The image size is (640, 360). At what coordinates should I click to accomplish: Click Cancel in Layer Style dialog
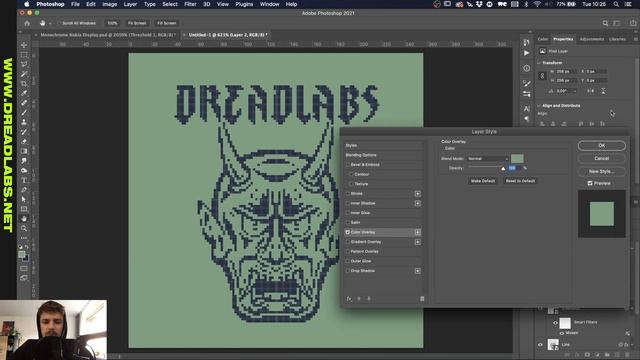602,158
